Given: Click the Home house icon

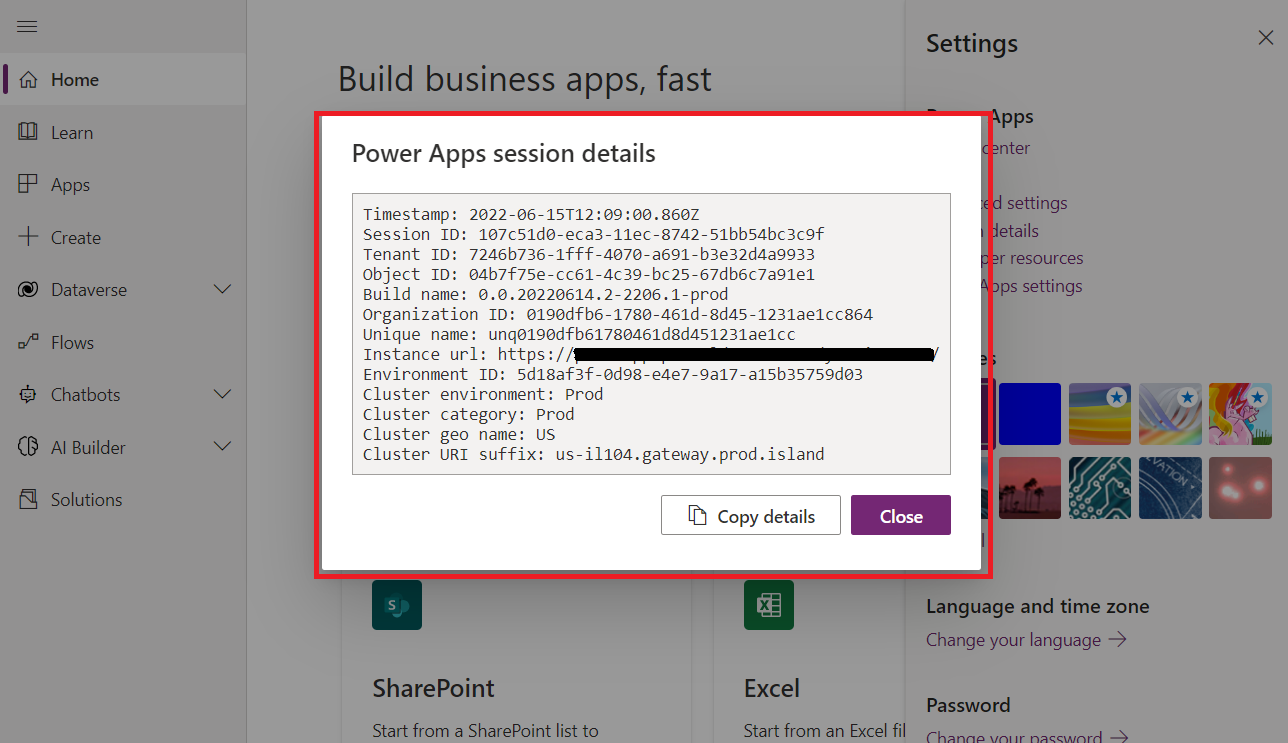Looking at the screenshot, I should click(28, 80).
